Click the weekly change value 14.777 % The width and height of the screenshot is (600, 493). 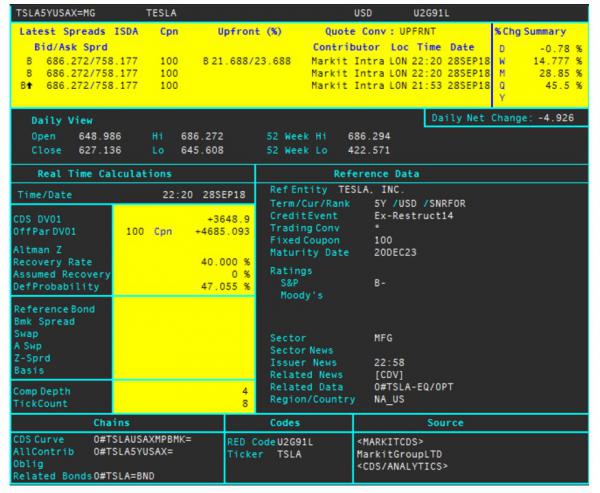558,61
